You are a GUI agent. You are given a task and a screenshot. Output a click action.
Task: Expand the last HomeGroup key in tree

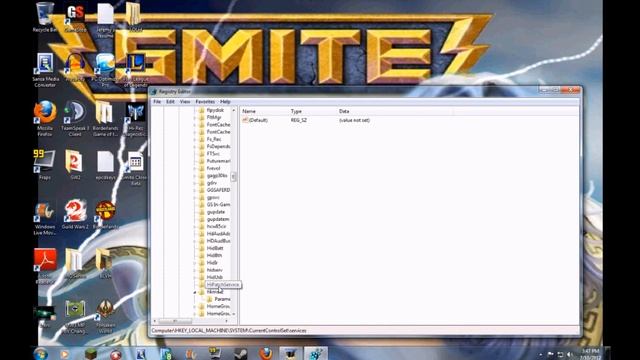[x=195, y=314]
